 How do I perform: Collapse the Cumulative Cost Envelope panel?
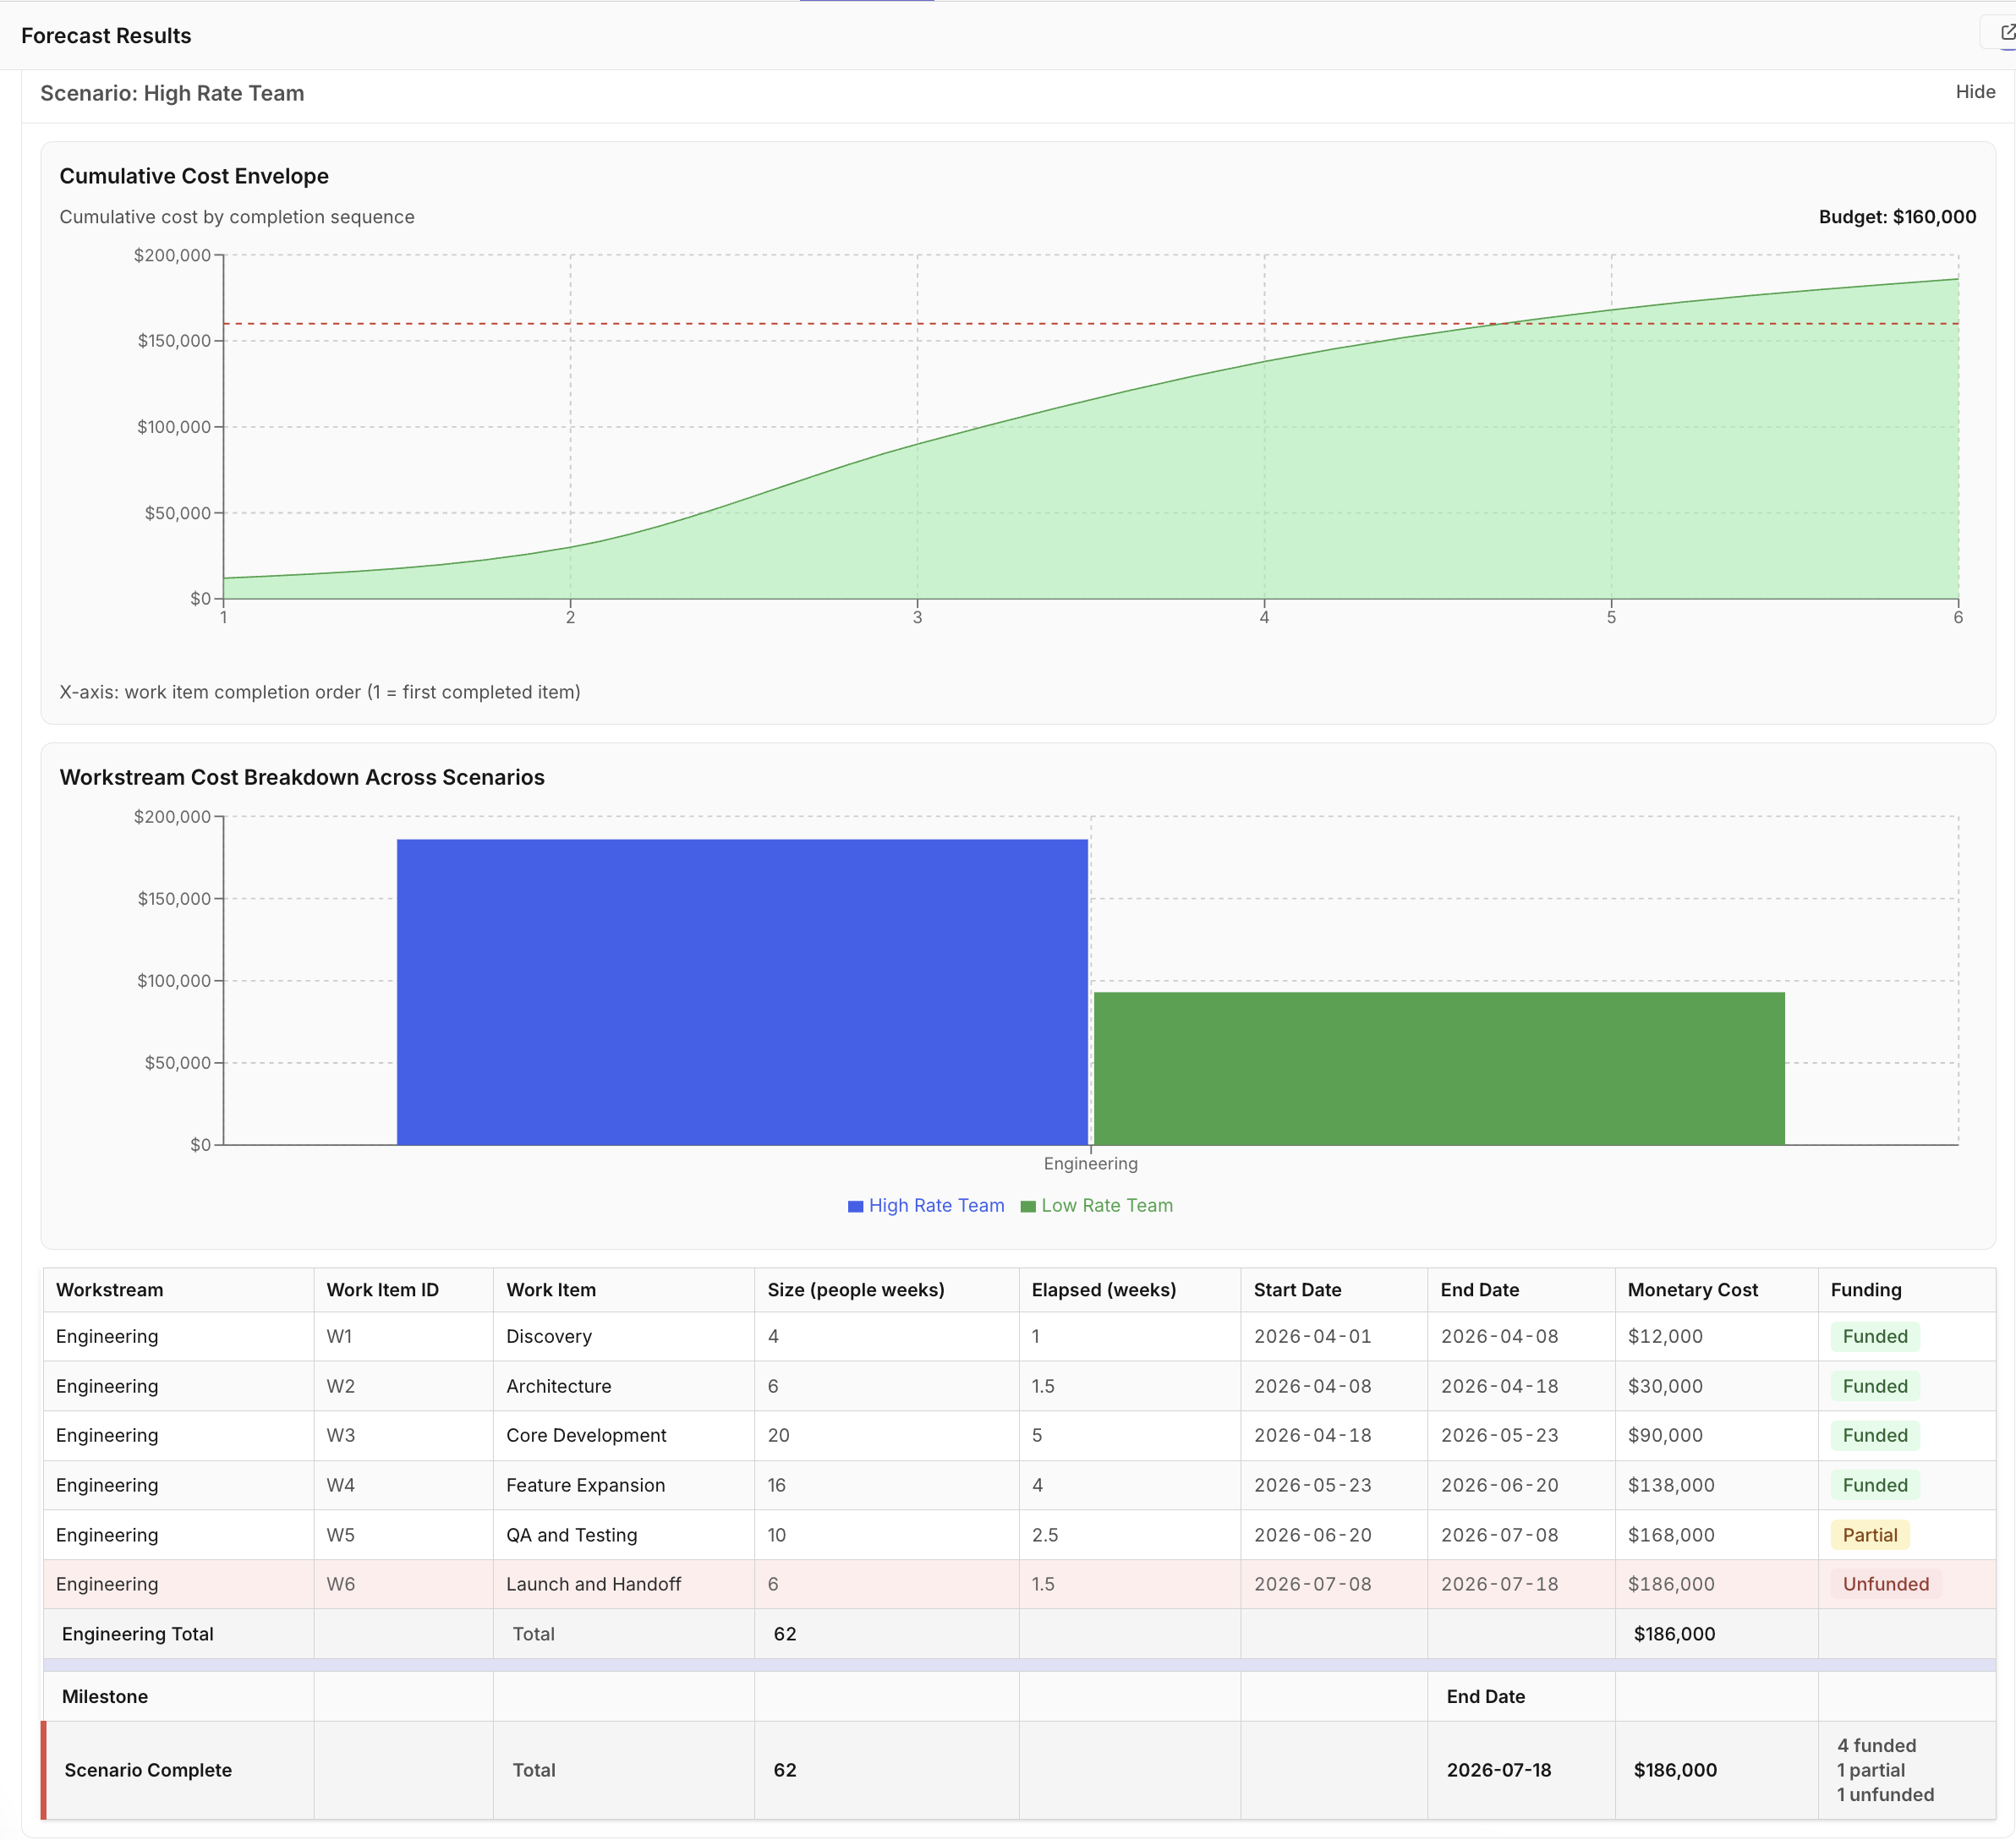click(x=194, y=175)
